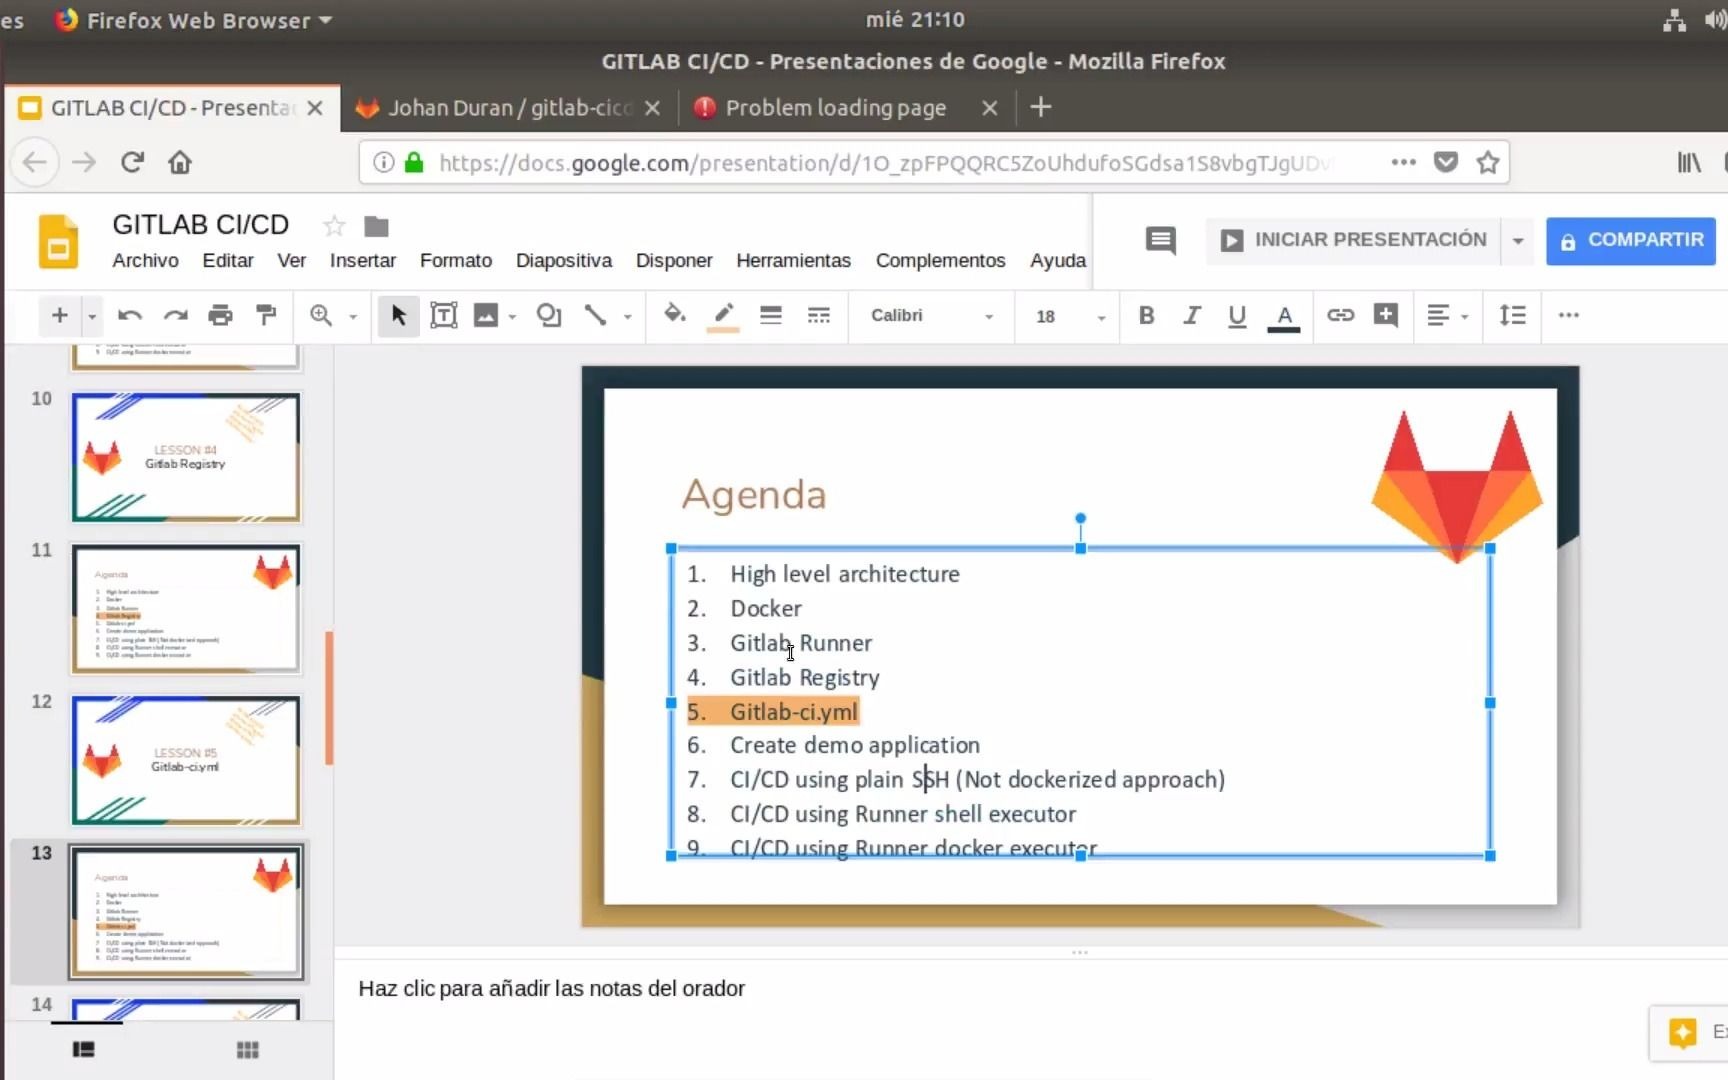Switch to filmstrip view

[84, 1049]
